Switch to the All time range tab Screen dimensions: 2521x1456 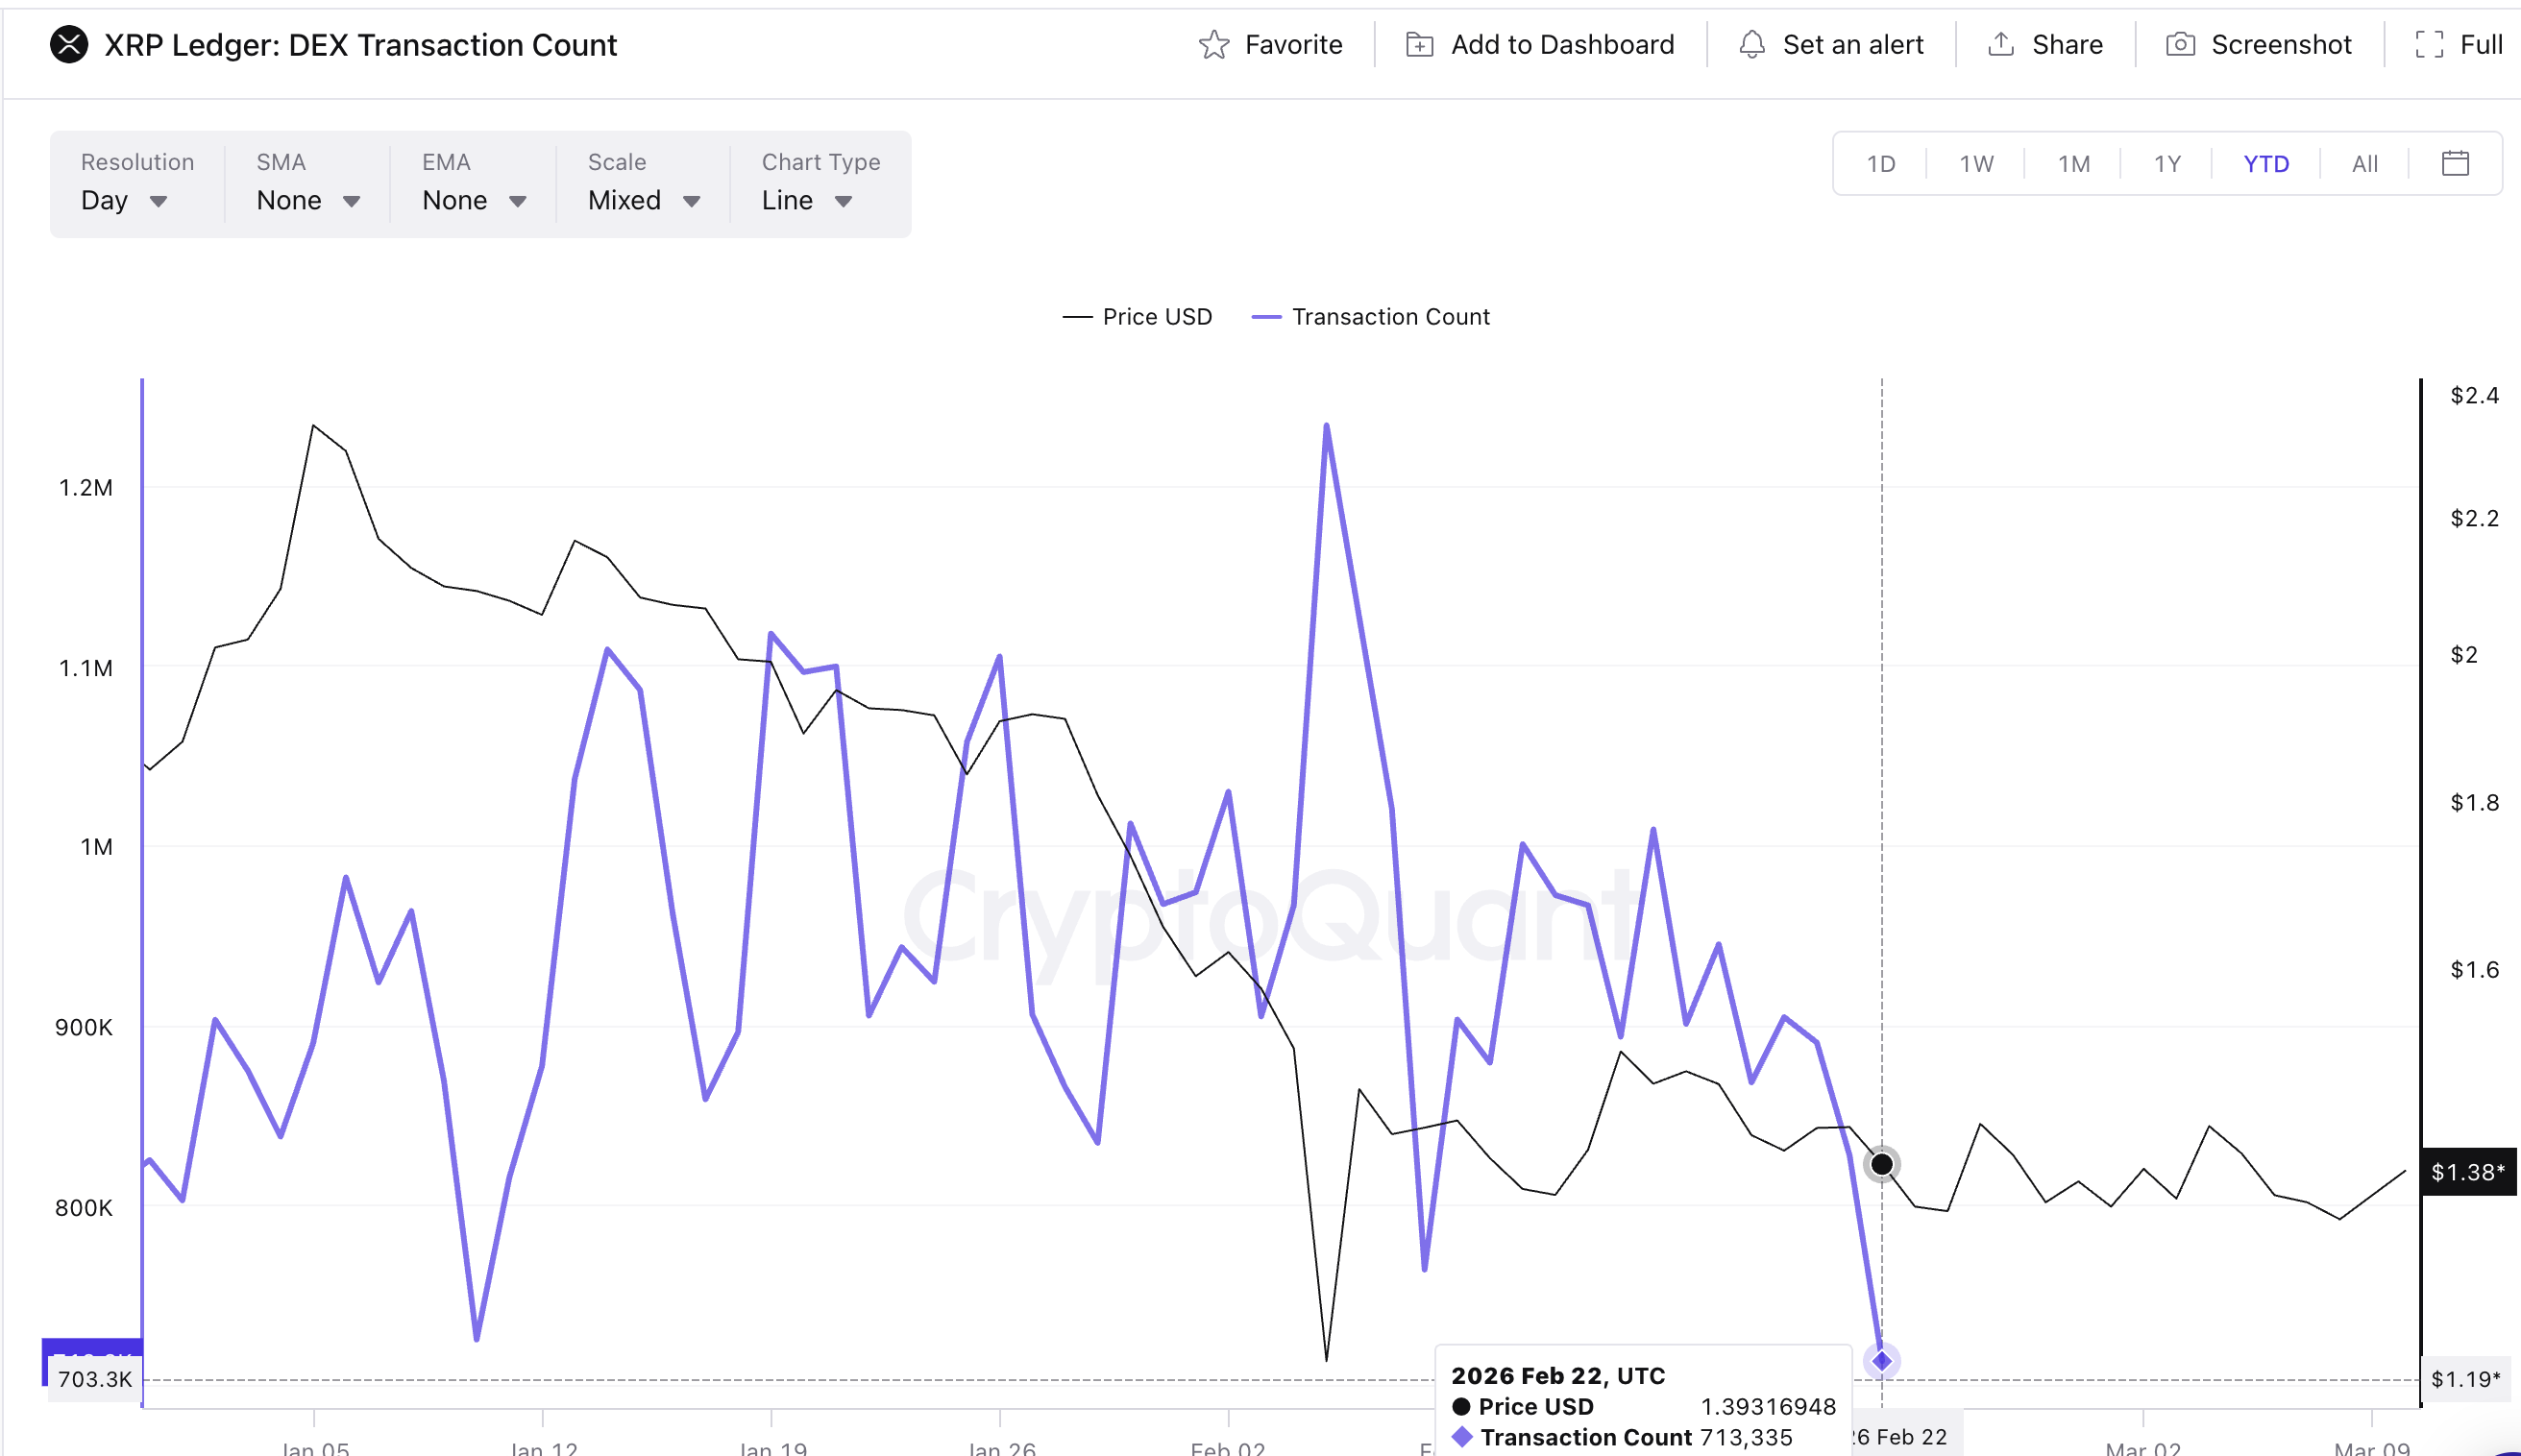coord(2364,163)
